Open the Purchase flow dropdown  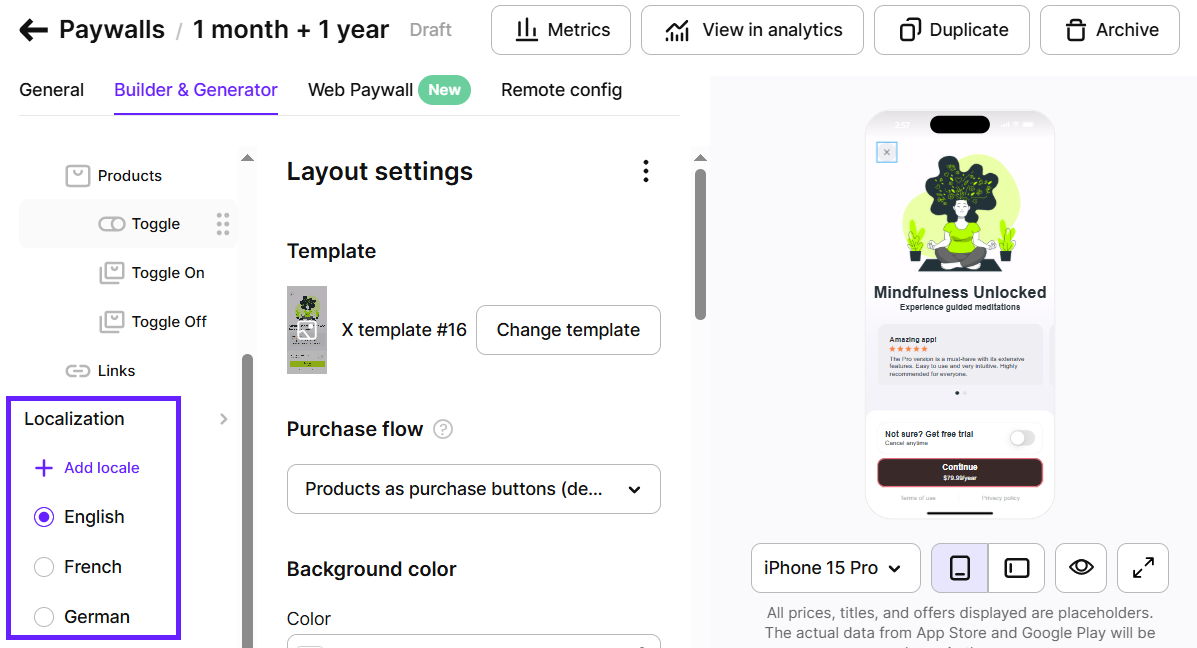[x=473, y=489]
